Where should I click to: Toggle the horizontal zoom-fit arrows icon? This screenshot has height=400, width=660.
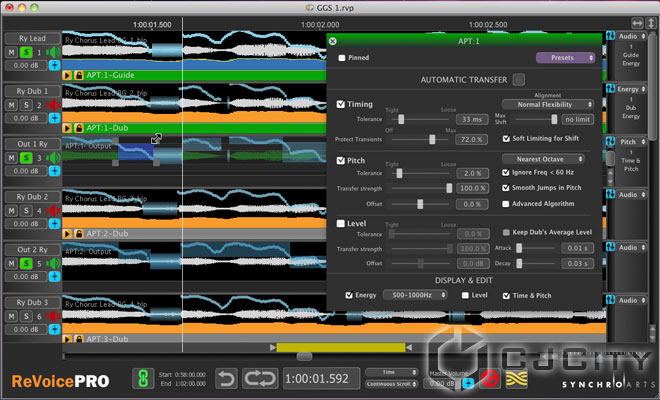637,23
